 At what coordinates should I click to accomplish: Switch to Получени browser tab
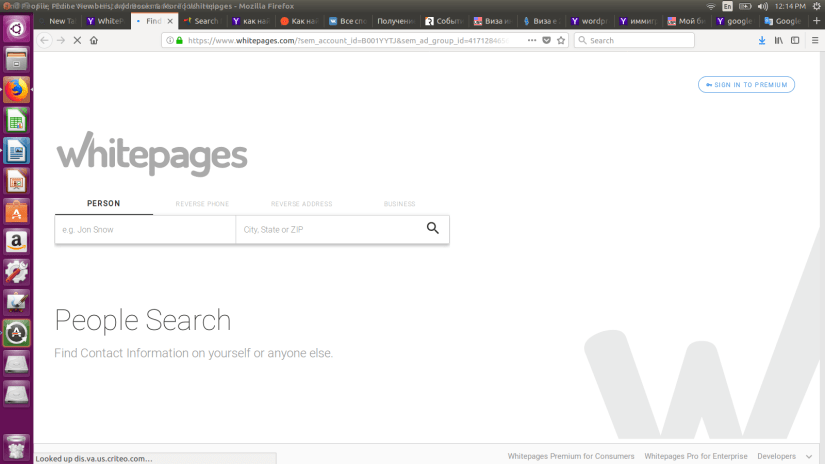(x=396, y=21)
